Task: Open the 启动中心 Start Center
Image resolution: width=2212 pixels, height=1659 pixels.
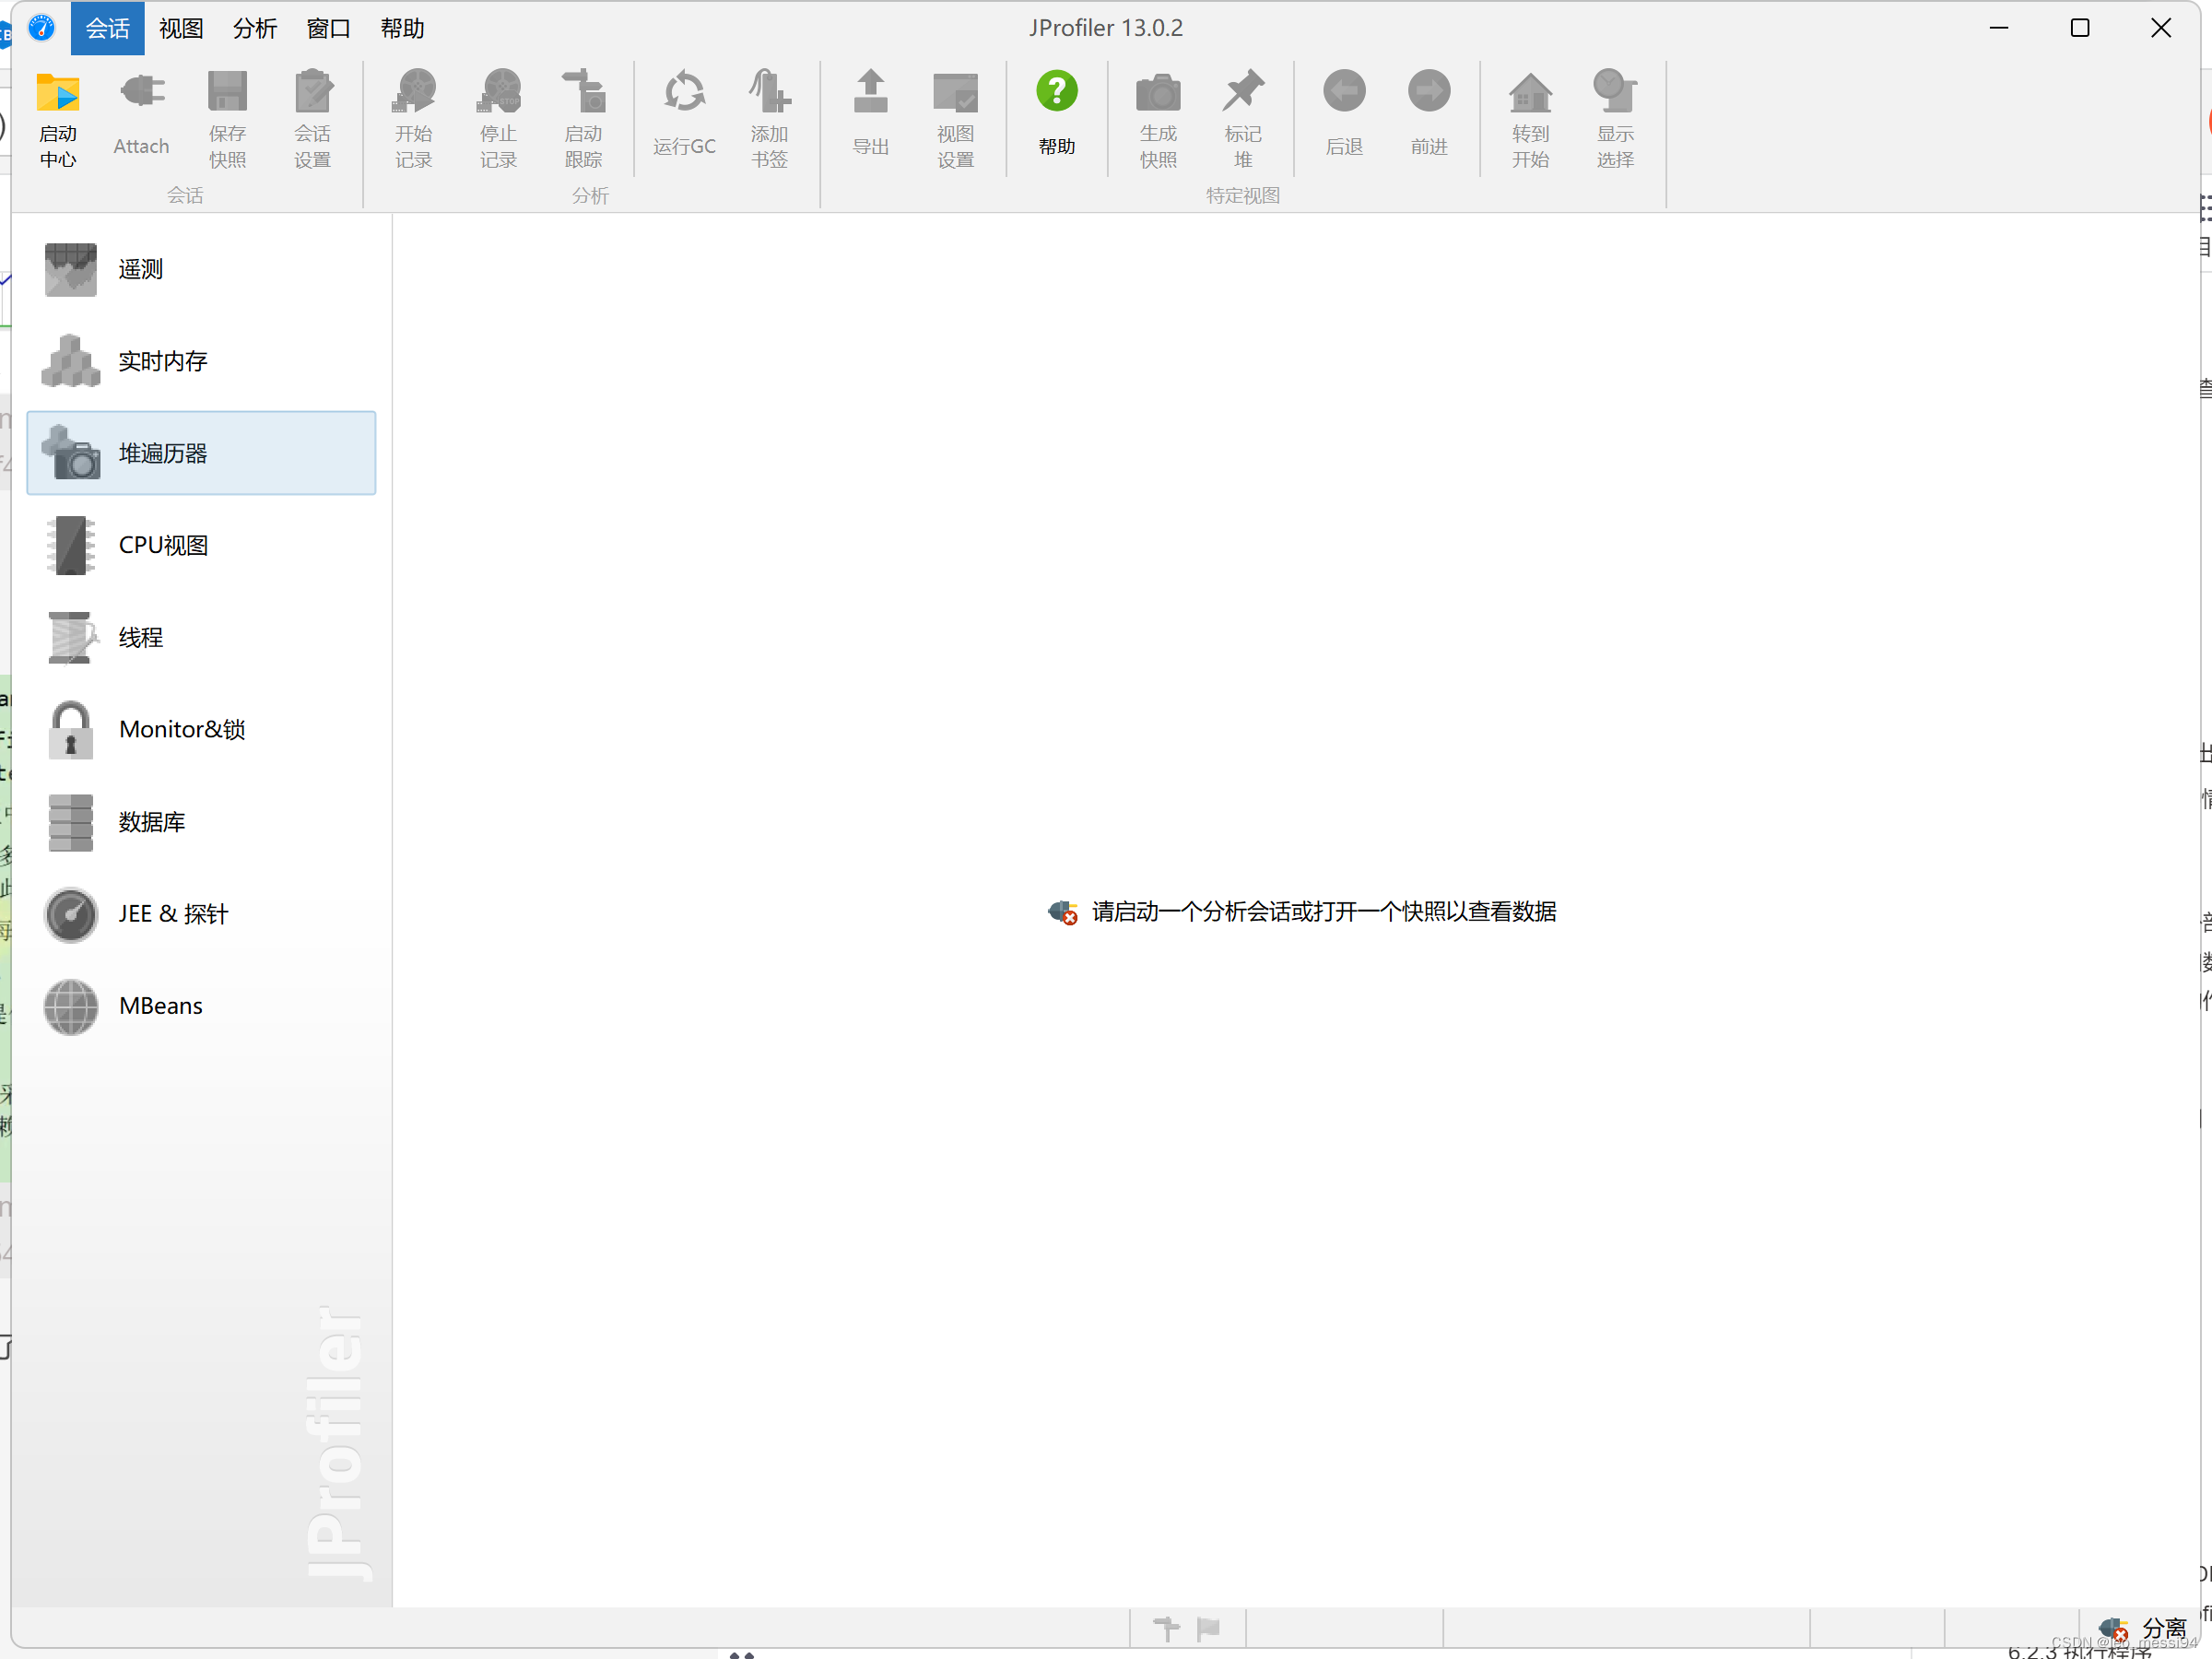Action: point(58,119)
